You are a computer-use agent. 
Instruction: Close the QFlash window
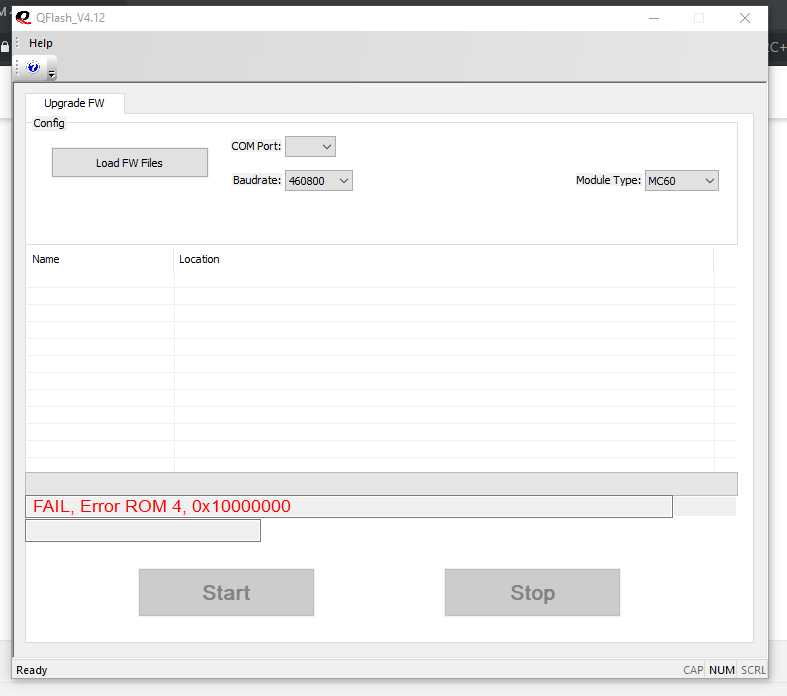tap(745, 18)
